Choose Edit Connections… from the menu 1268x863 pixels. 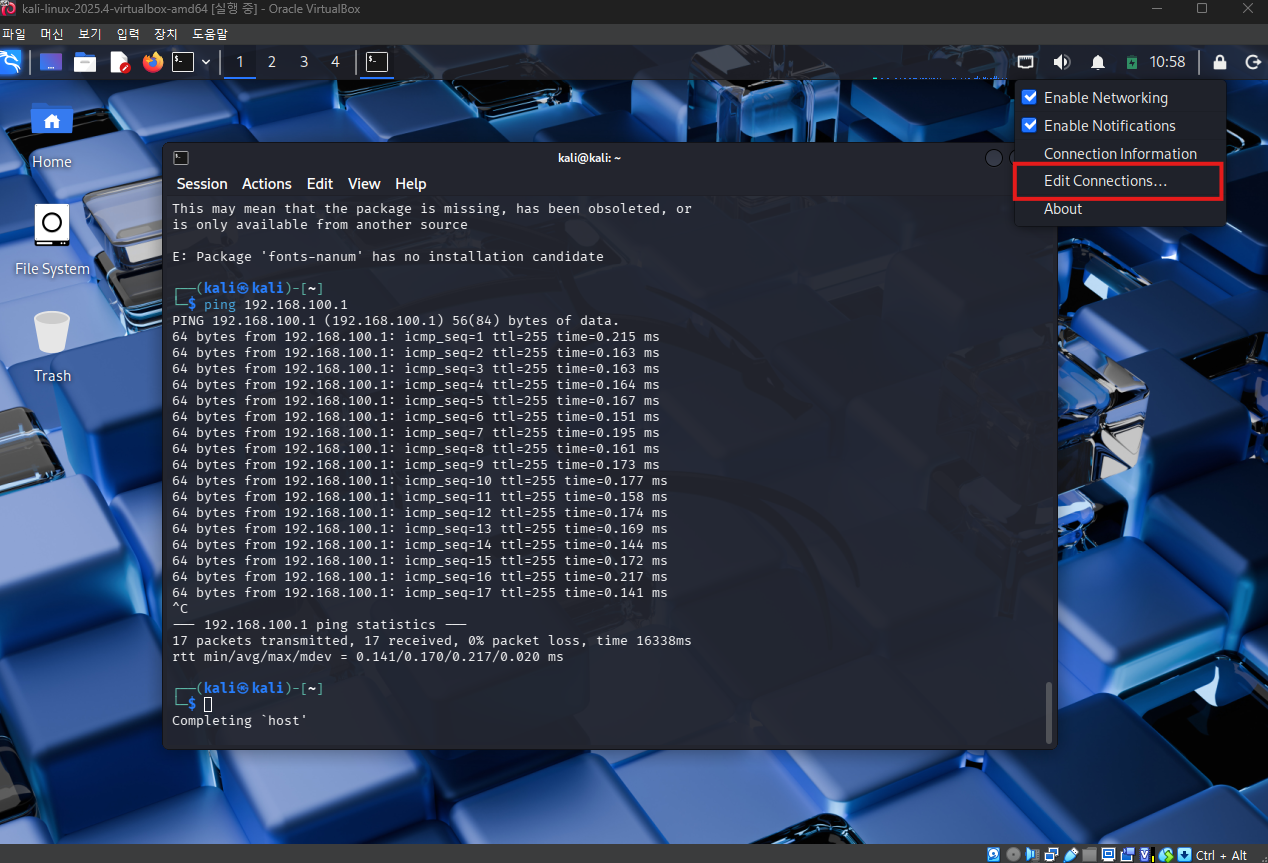coord(1120,181)
